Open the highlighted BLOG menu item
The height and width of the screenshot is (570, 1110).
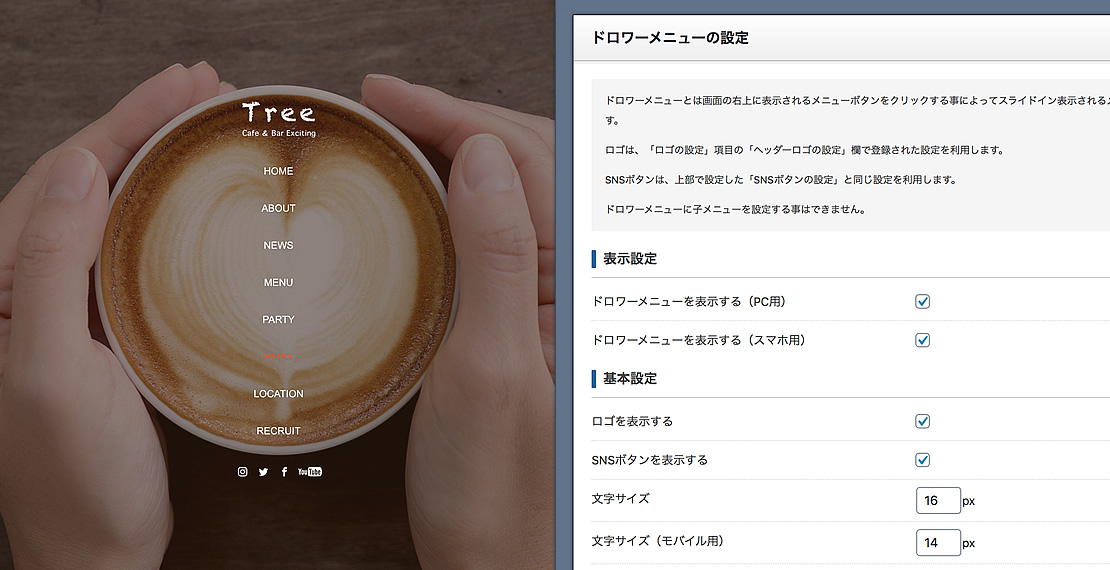[278, 357]
